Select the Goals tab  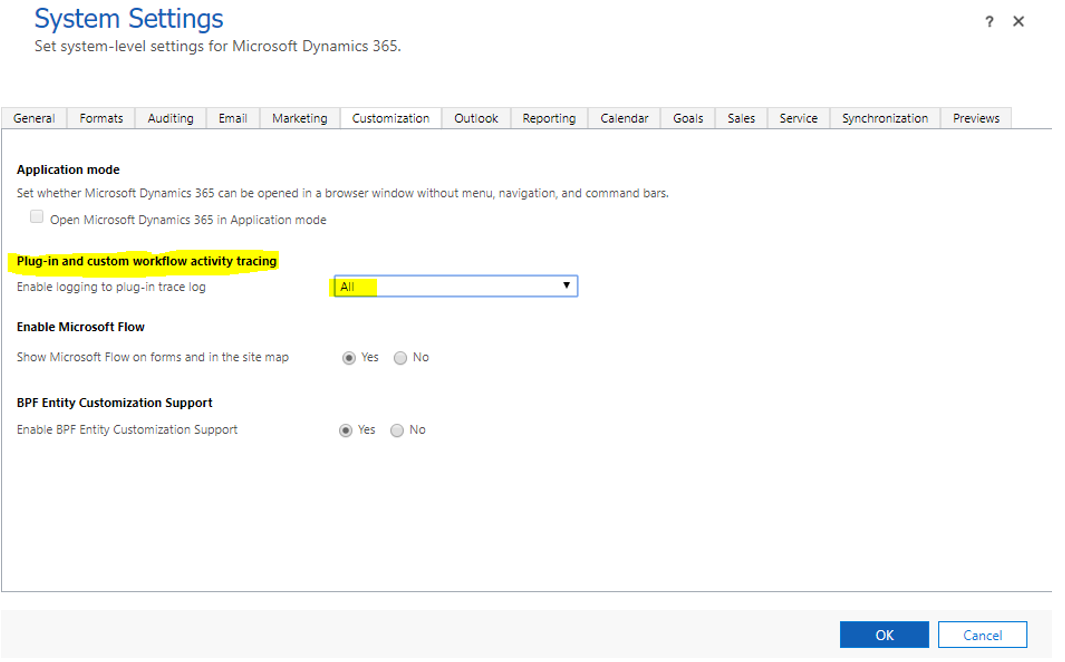[688, 118]
